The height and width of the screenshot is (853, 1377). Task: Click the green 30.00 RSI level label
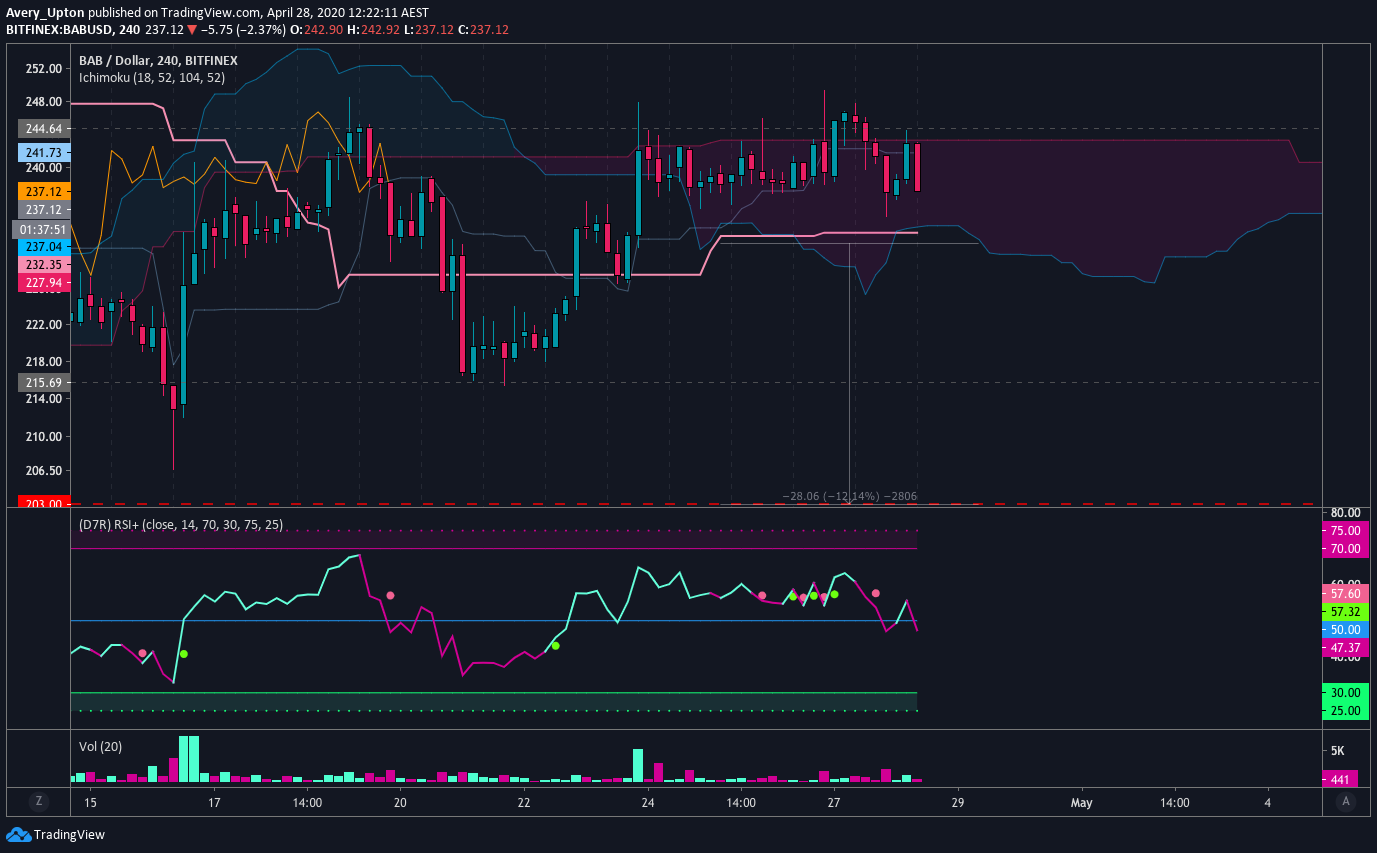tap(1345, 692)
